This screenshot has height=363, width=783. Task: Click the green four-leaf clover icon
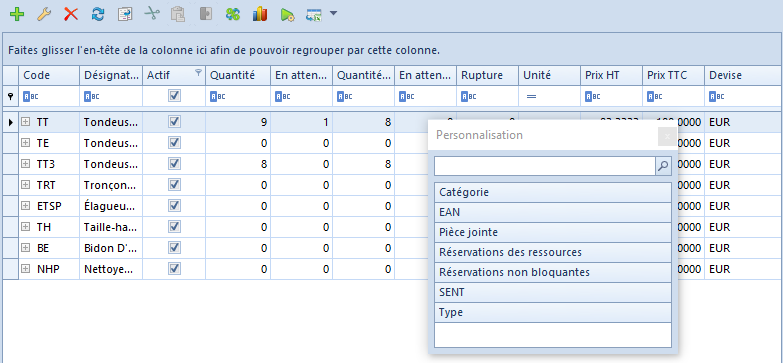[x=233, y=14]
